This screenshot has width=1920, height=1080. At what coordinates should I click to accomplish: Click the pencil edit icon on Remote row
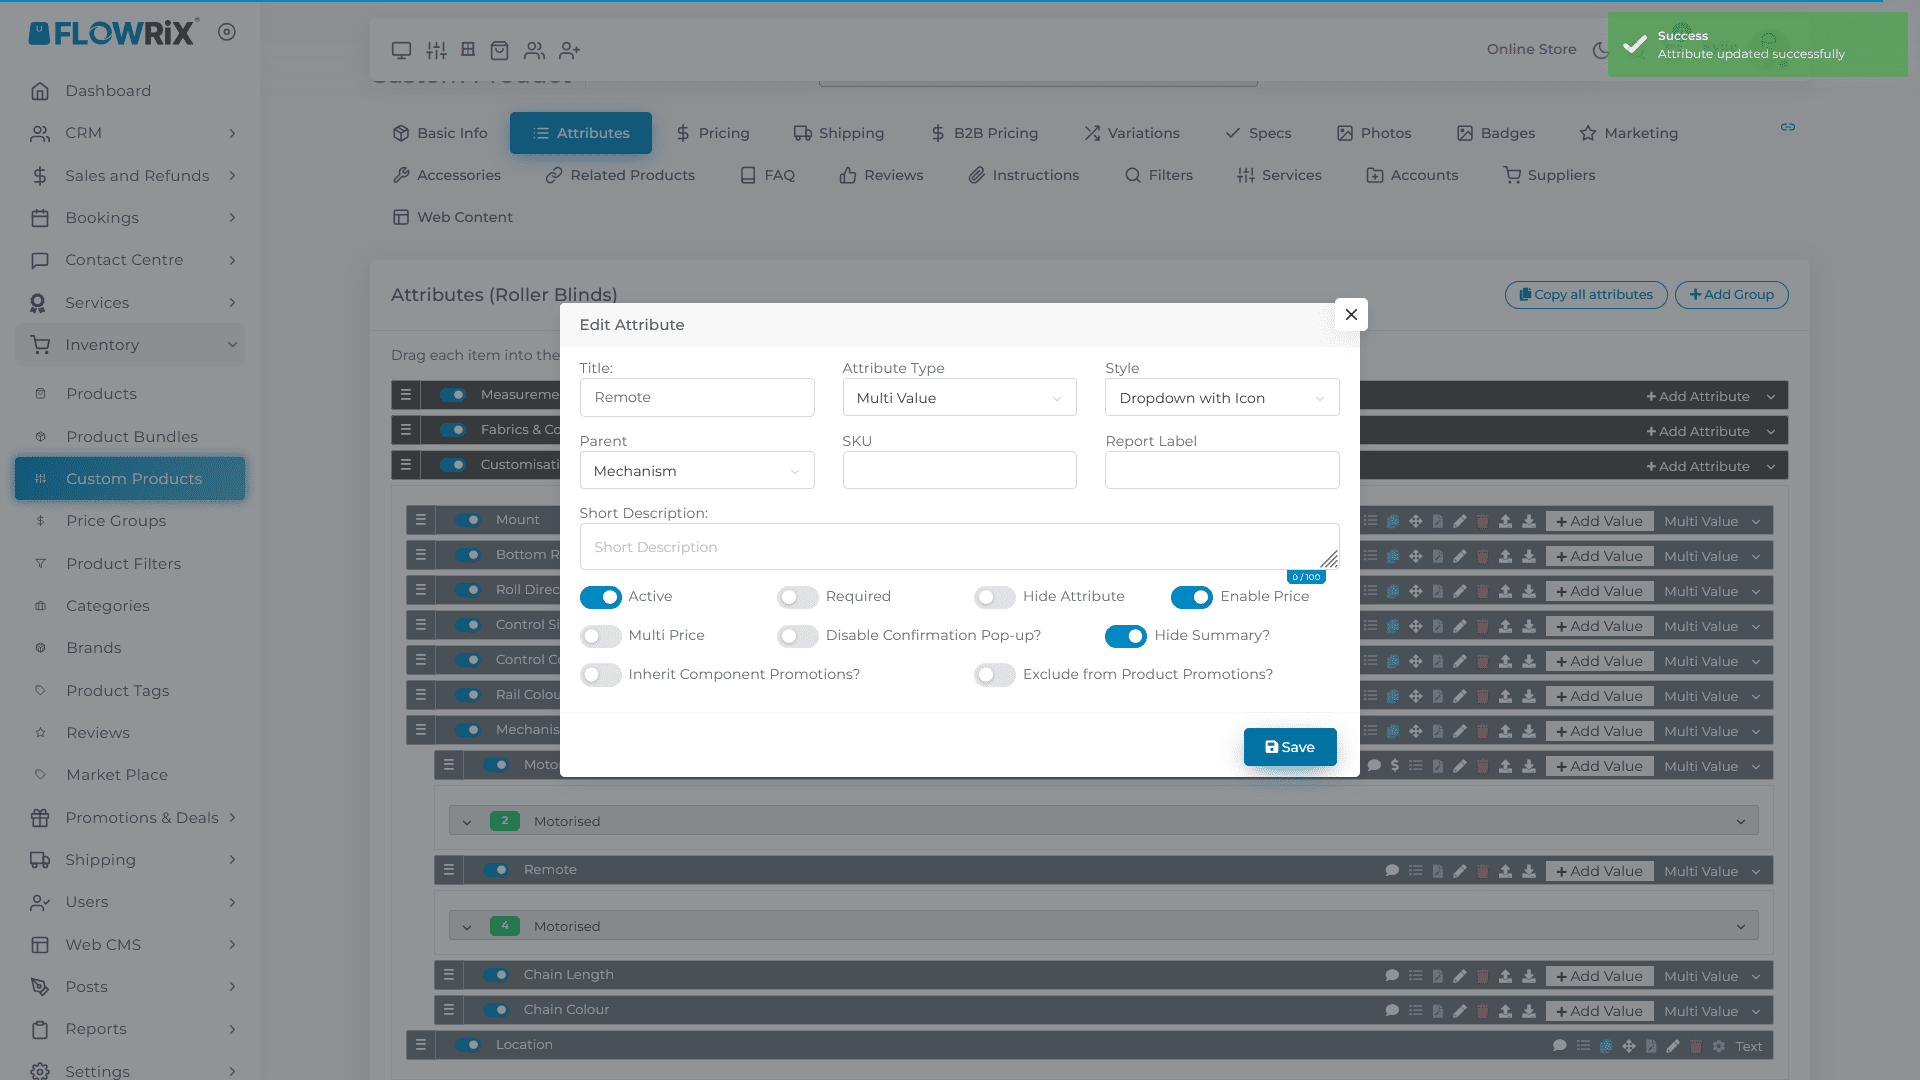click(1460, 871)
